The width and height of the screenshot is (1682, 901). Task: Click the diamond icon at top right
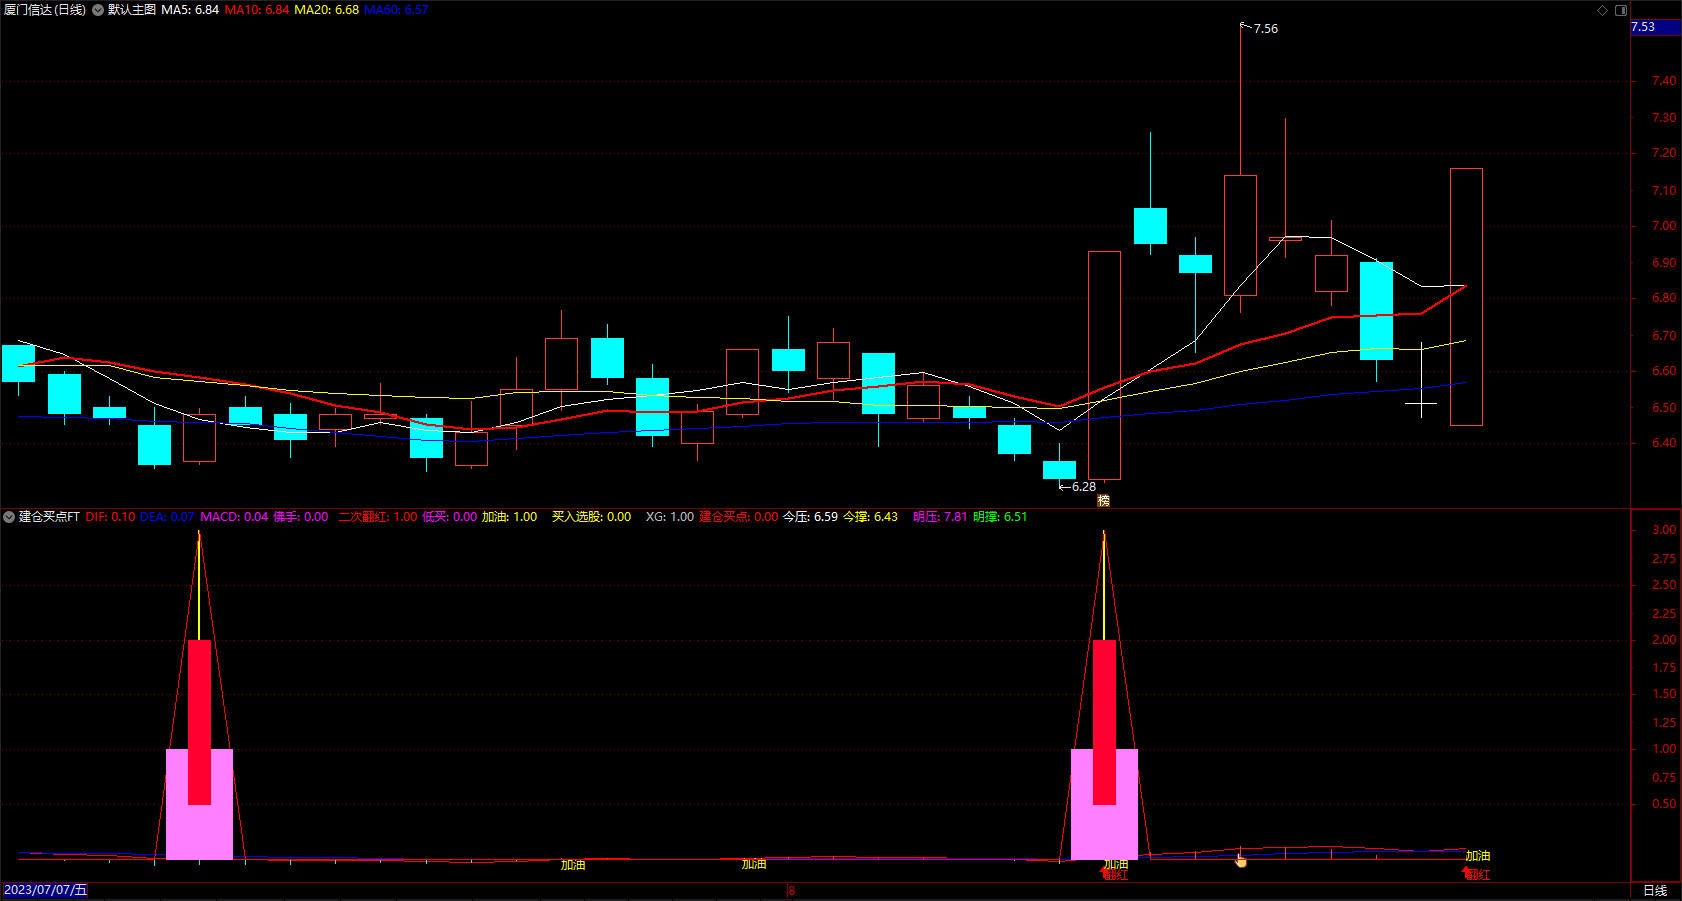tap(1602, 10)
